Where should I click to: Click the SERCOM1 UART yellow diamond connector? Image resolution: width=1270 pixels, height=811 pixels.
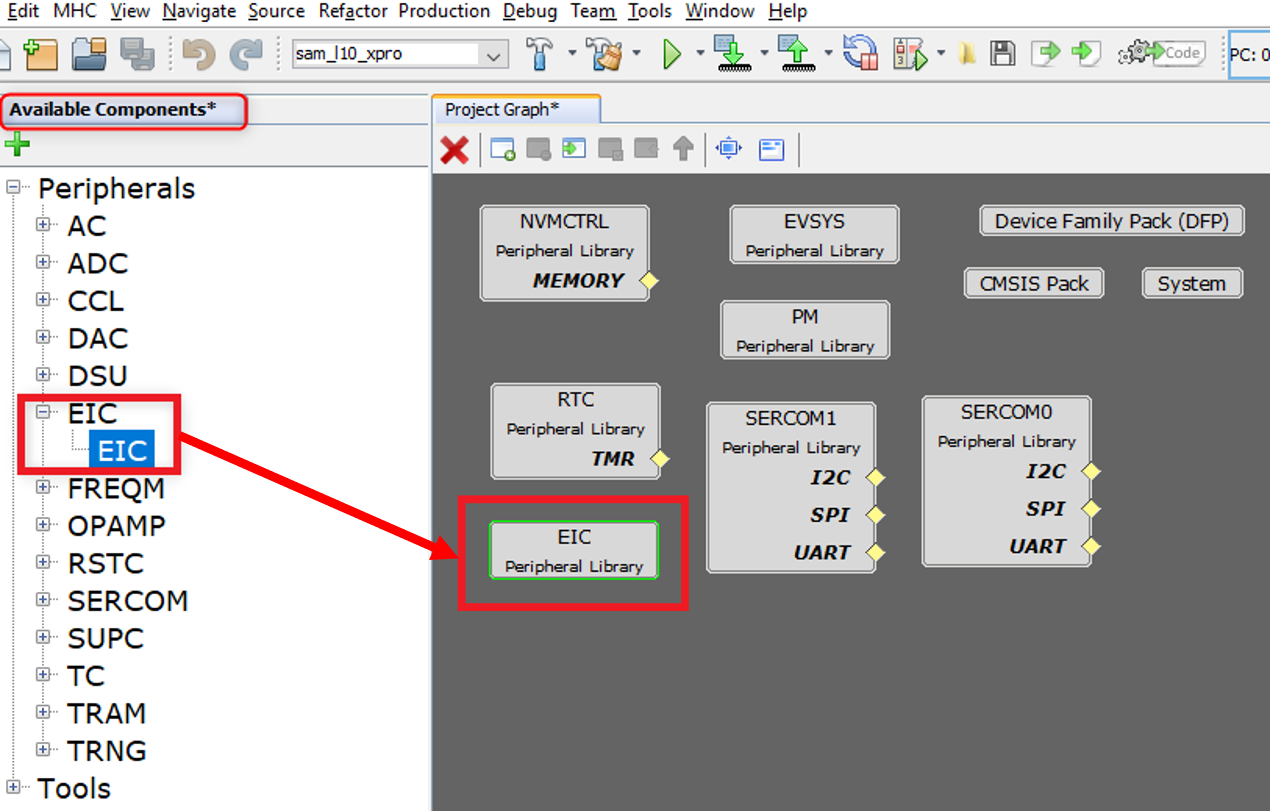(876, 552)
